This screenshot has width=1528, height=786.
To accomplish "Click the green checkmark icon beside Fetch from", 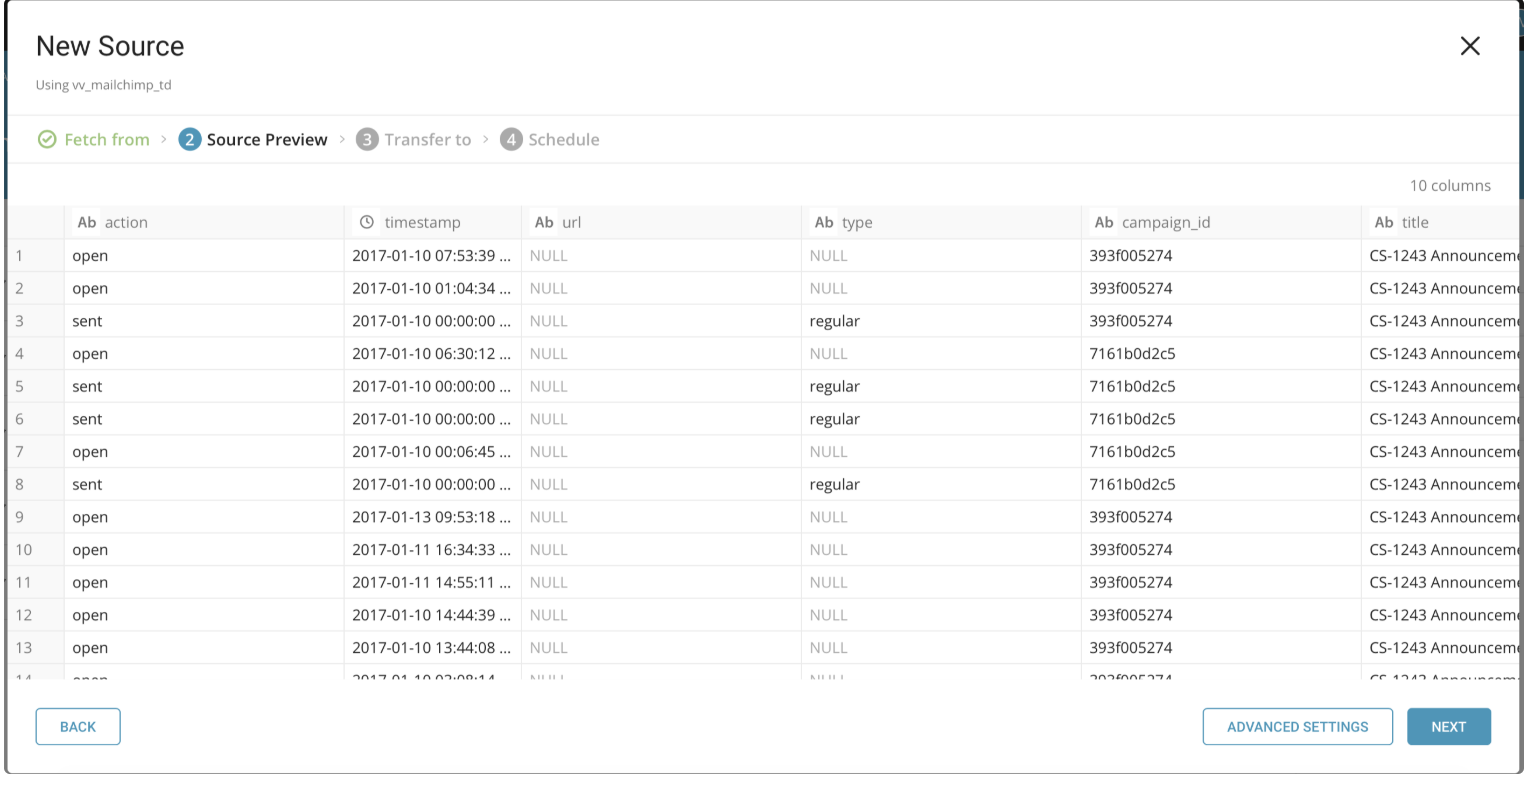I will [x=47, y=140].
